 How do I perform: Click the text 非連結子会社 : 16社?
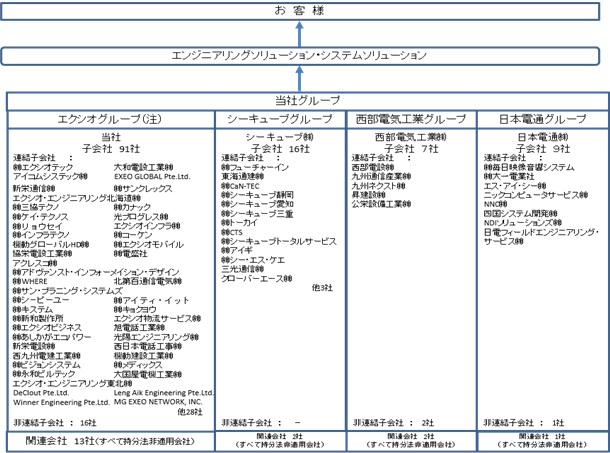55,423
